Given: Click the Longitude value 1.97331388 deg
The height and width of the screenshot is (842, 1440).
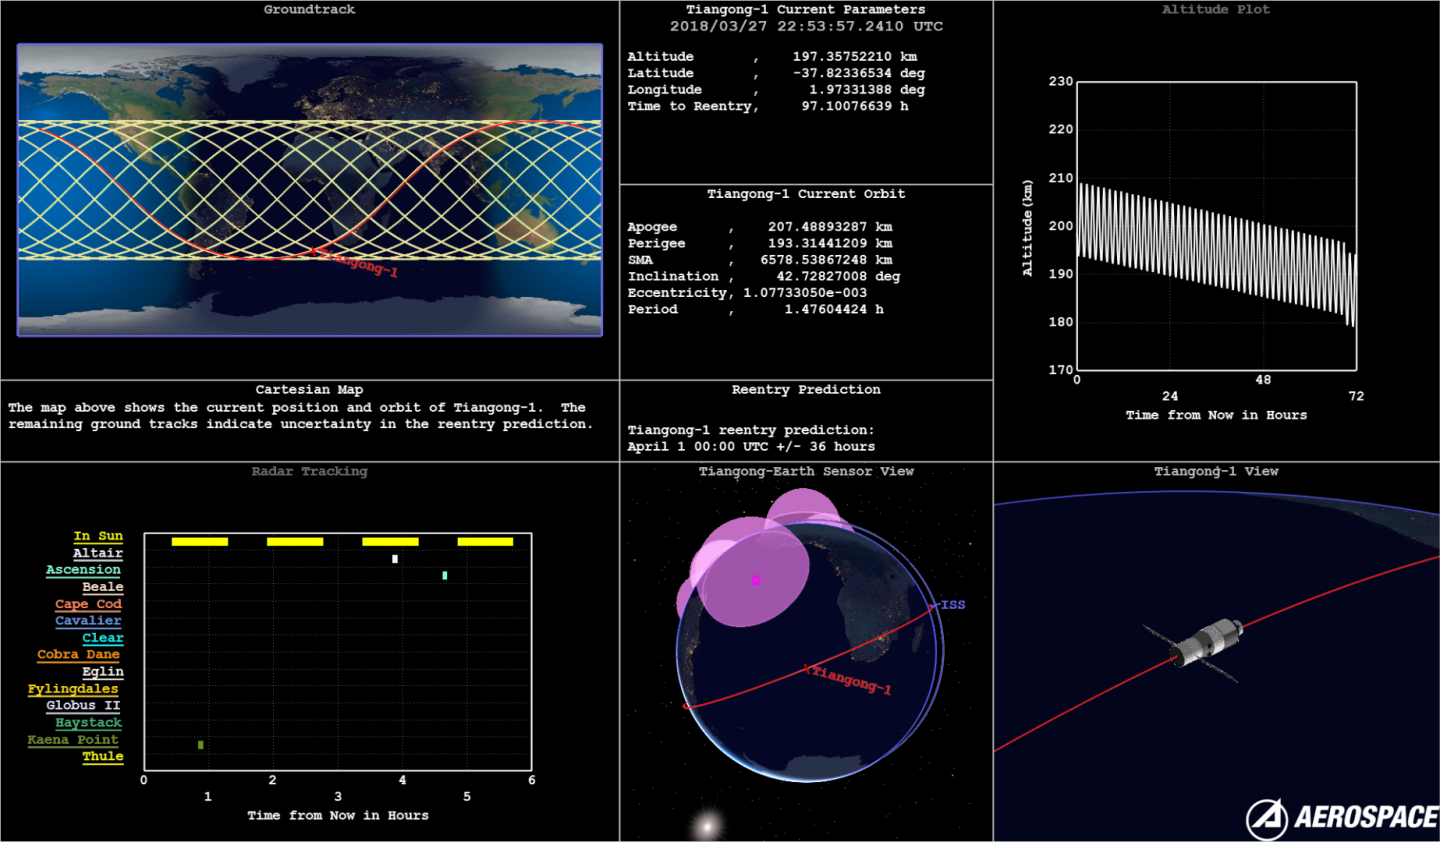Looking at the screenshot, I should pos(867,90).
